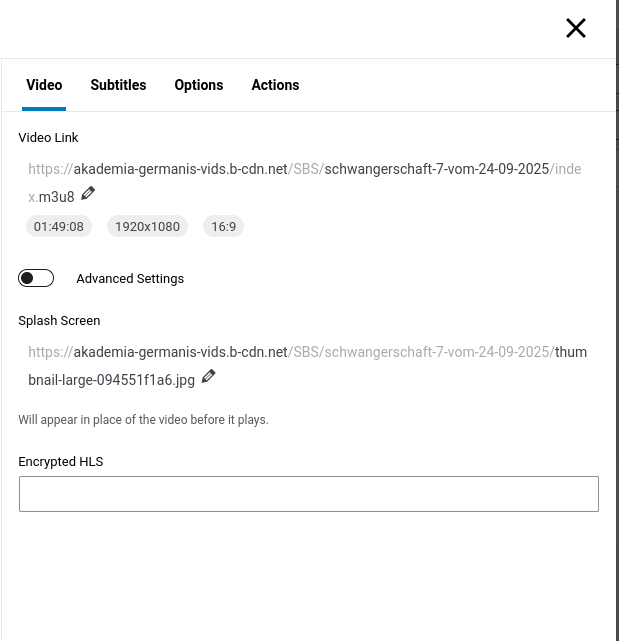Image resolution: width=619 pixels, height=641 pixels.
Task: Click the Video Link heading label
Action: (x=48, y=138)
